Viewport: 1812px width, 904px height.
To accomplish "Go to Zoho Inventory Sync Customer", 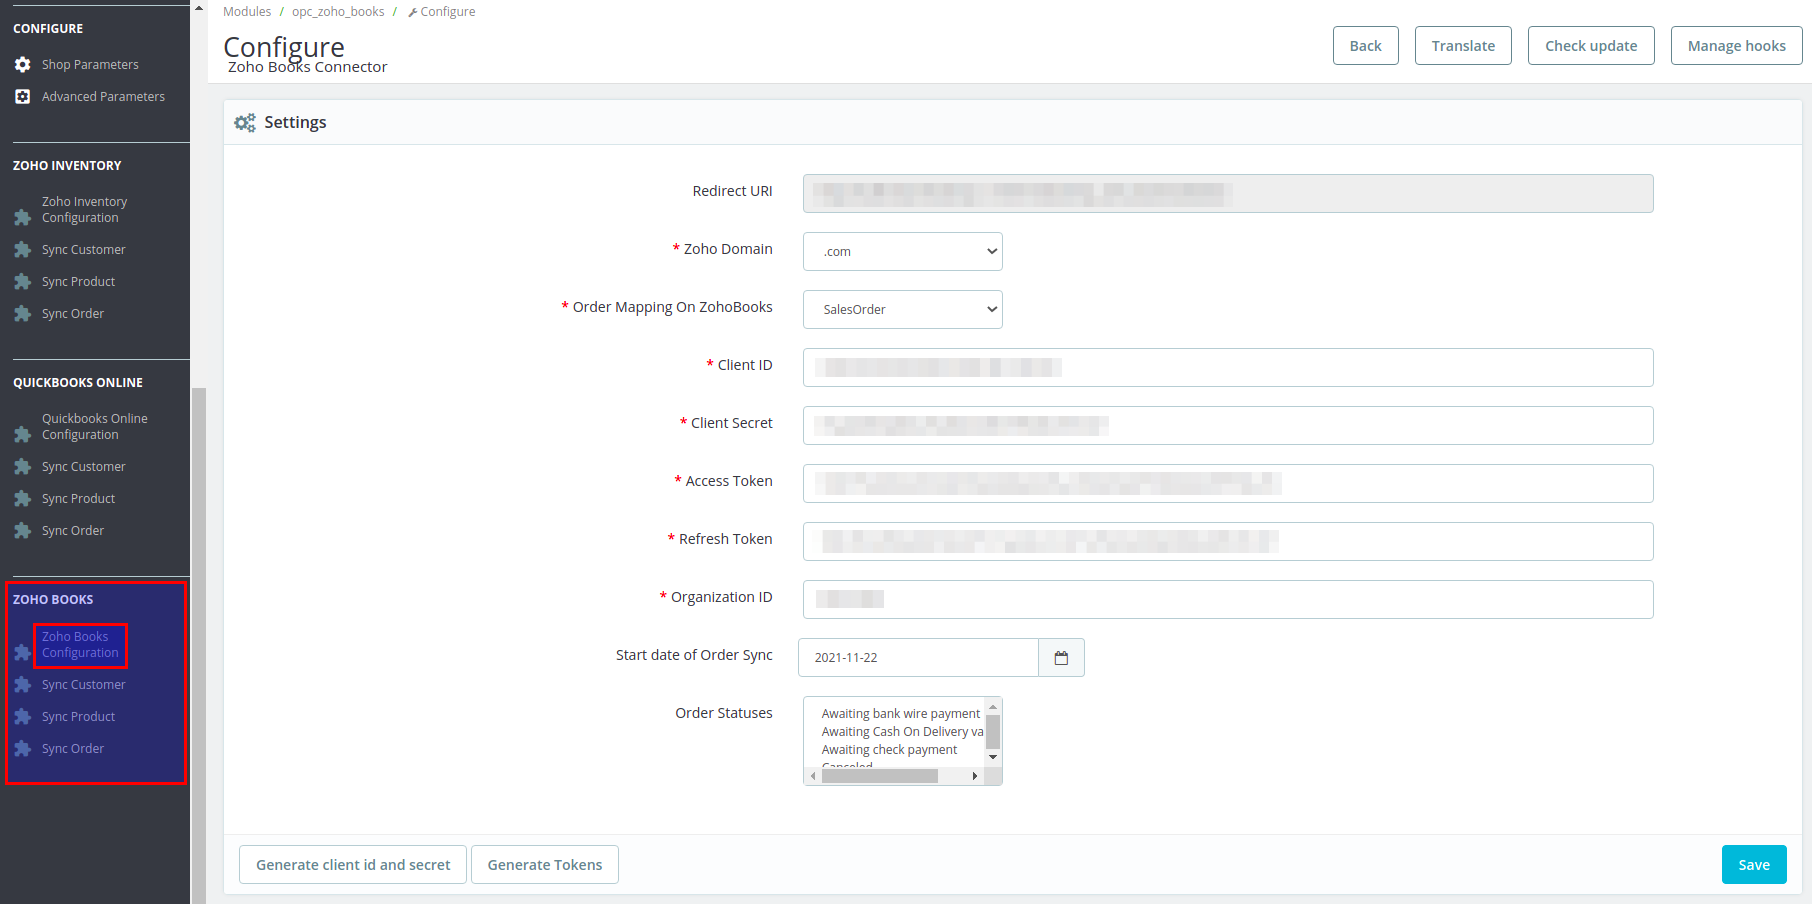I will [84, 250].
